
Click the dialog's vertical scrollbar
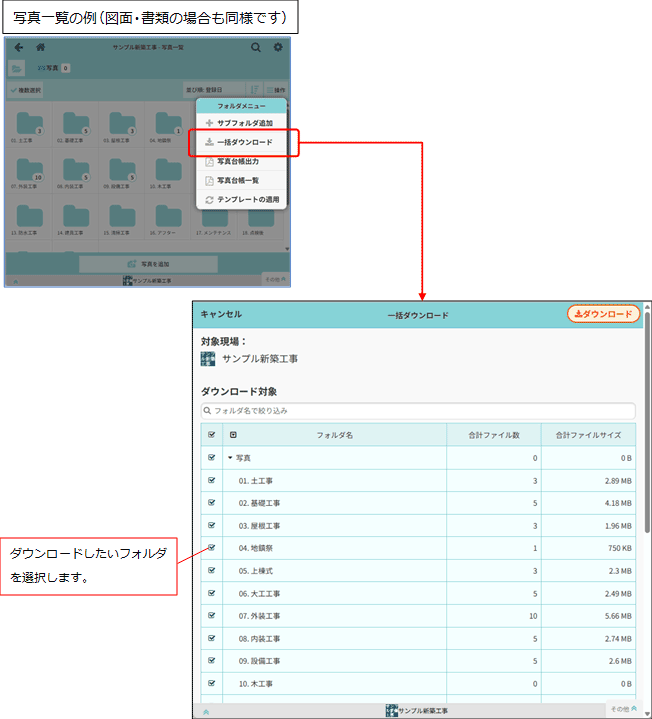[647, 422]
